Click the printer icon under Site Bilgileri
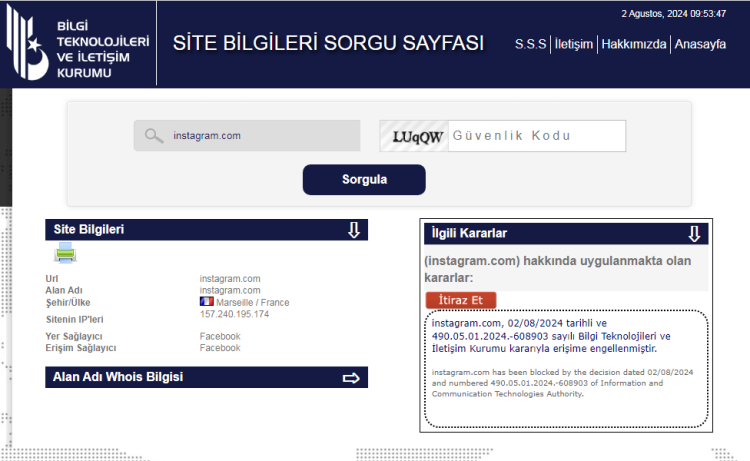Image resolution: width=750 pixels, height=461 pixels. point(65,254)
